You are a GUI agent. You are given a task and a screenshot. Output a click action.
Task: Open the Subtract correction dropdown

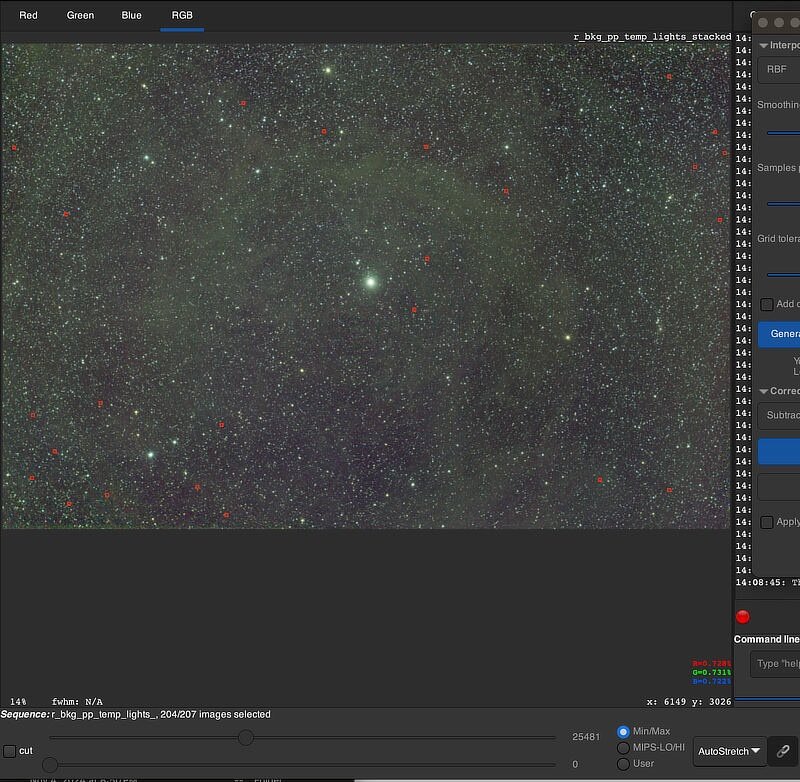point(780,414)
